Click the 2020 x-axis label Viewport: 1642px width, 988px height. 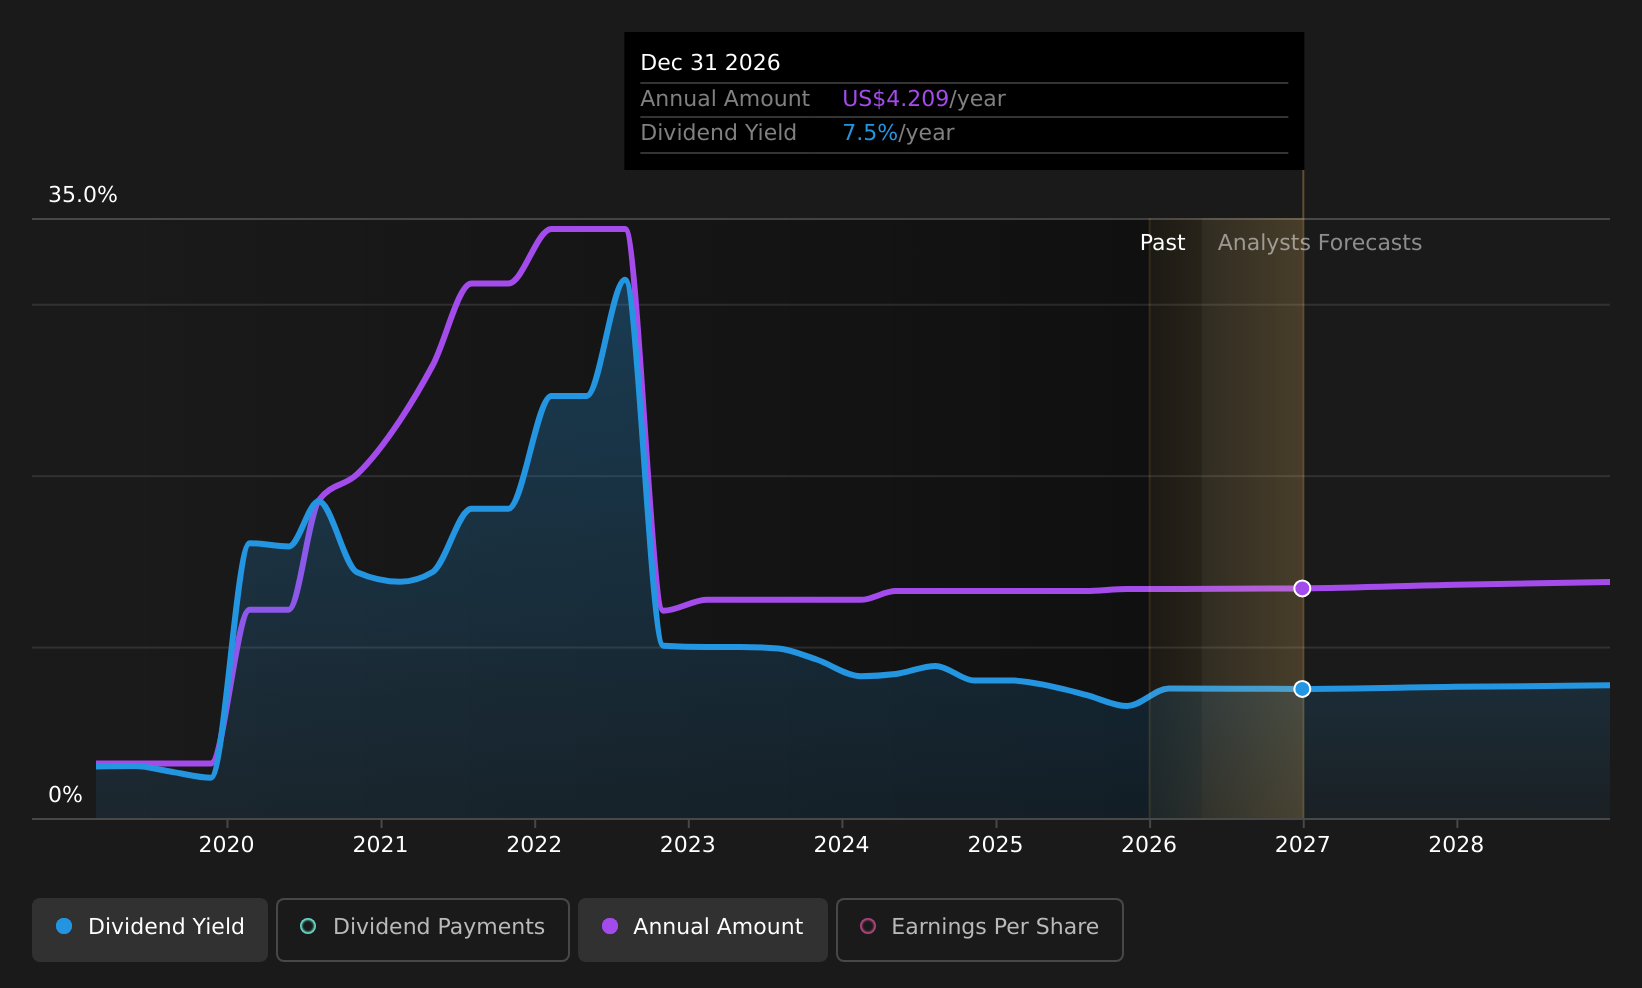(x=227, y=845)
